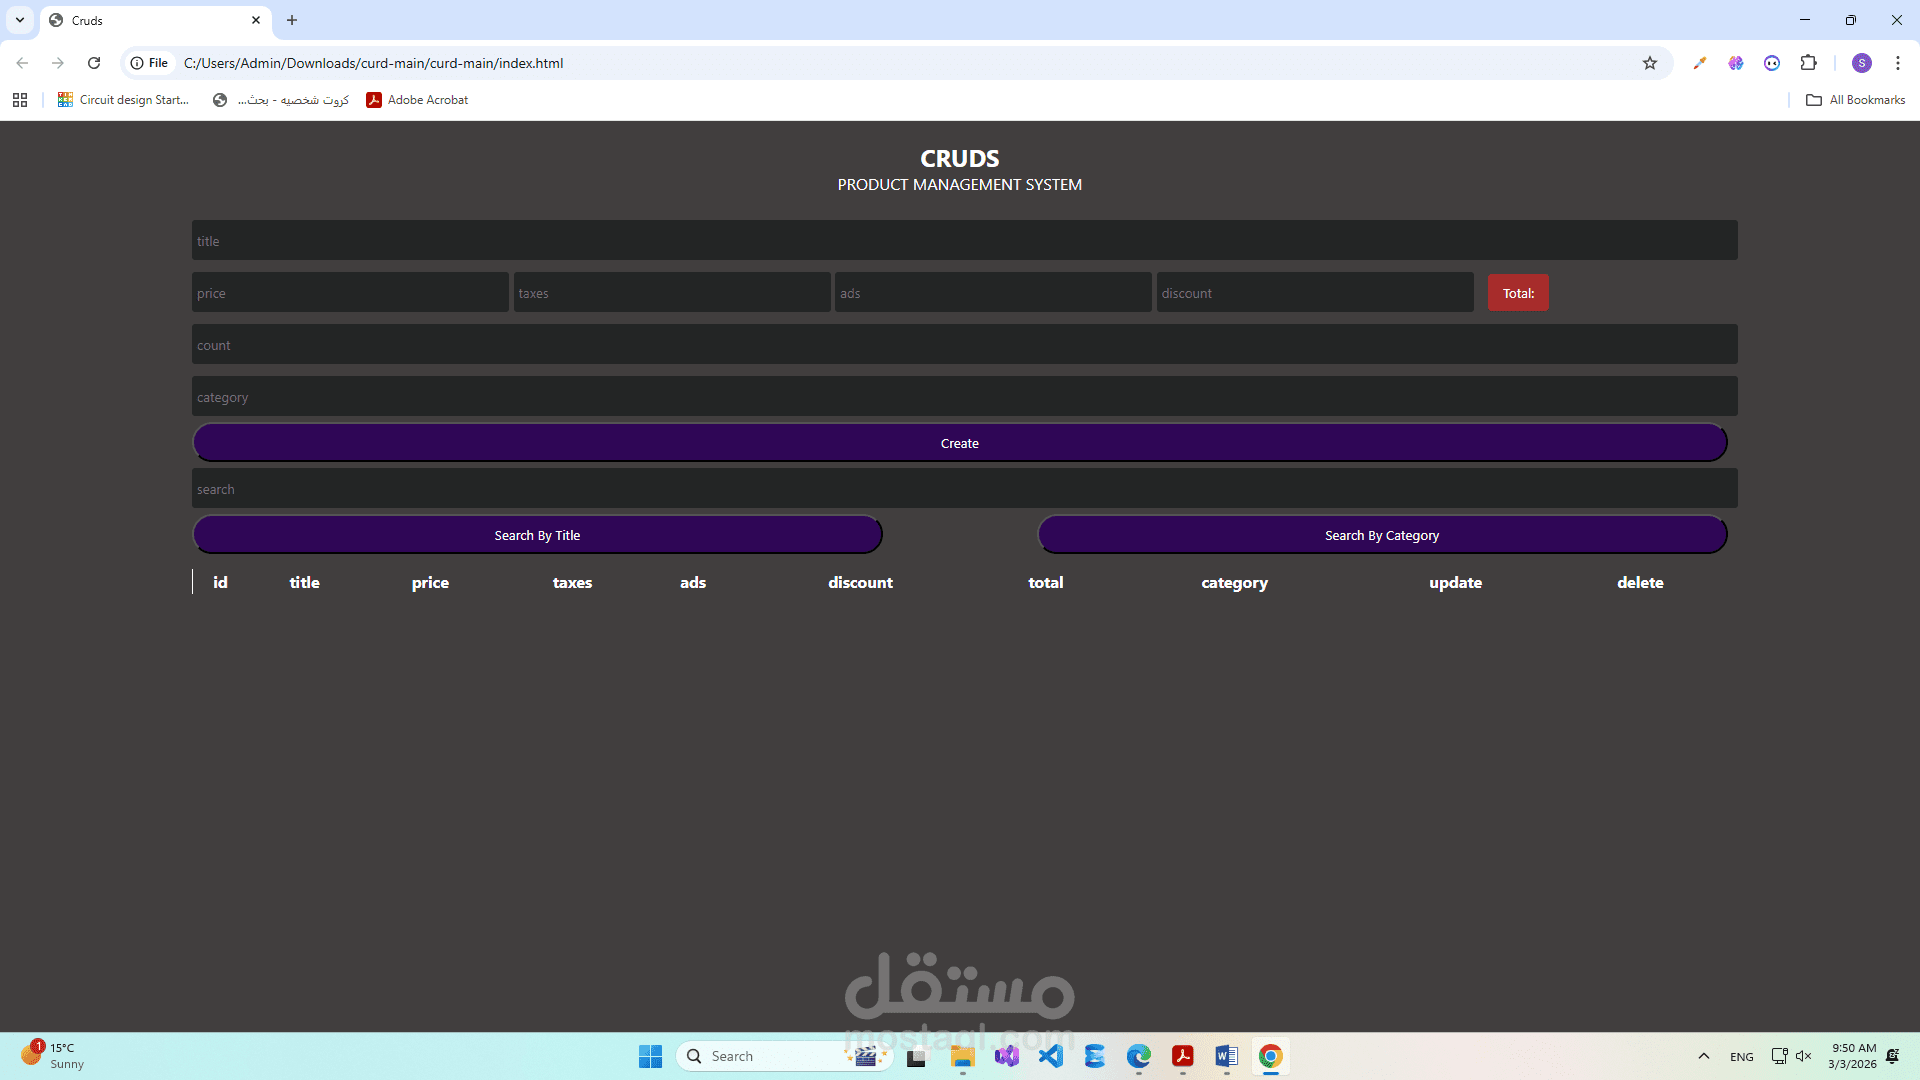Open the Extensions puzzle piece icon

point(1810,63)
